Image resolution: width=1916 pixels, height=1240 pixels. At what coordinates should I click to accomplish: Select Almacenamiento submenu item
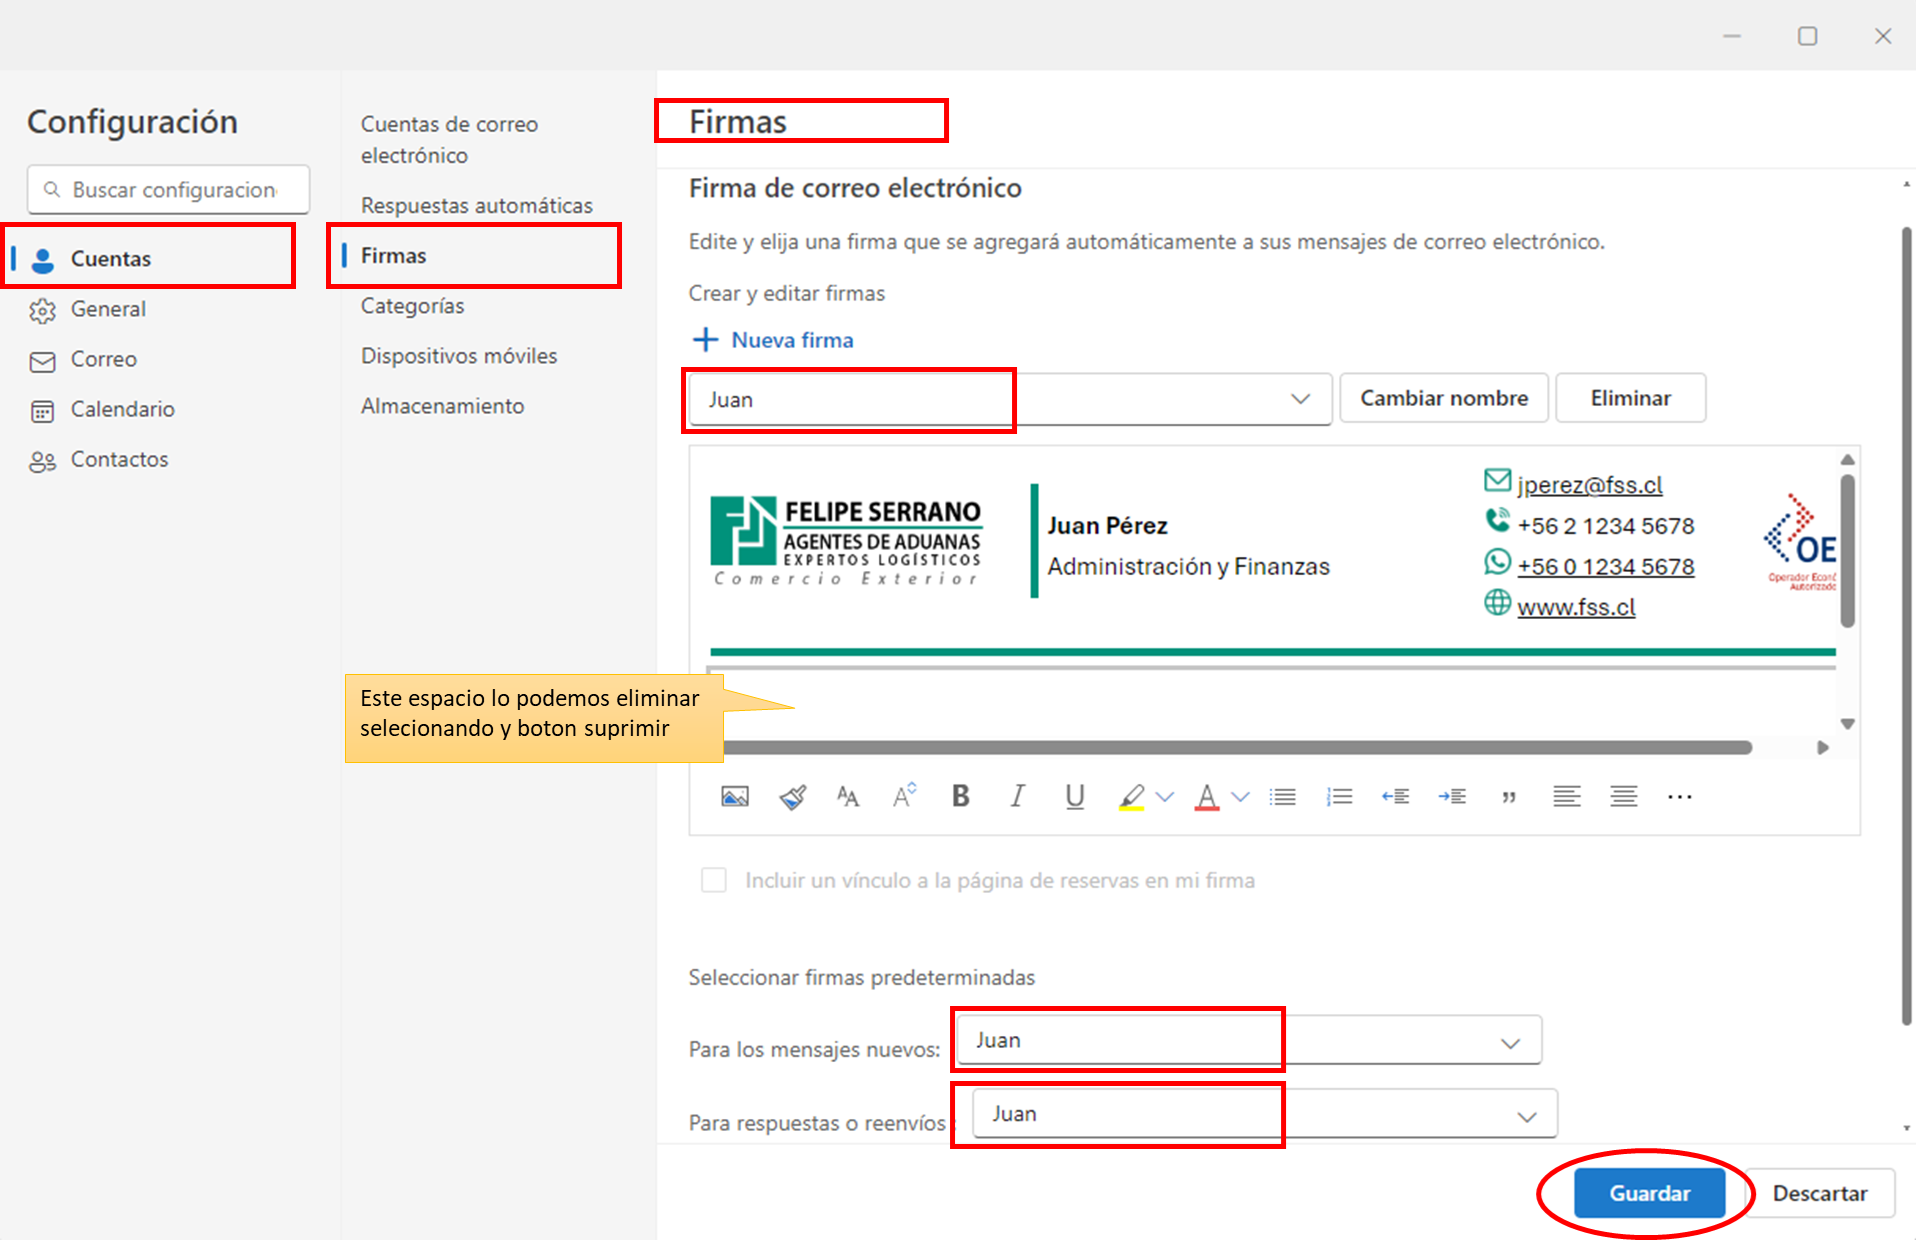(x=443, y=406)
